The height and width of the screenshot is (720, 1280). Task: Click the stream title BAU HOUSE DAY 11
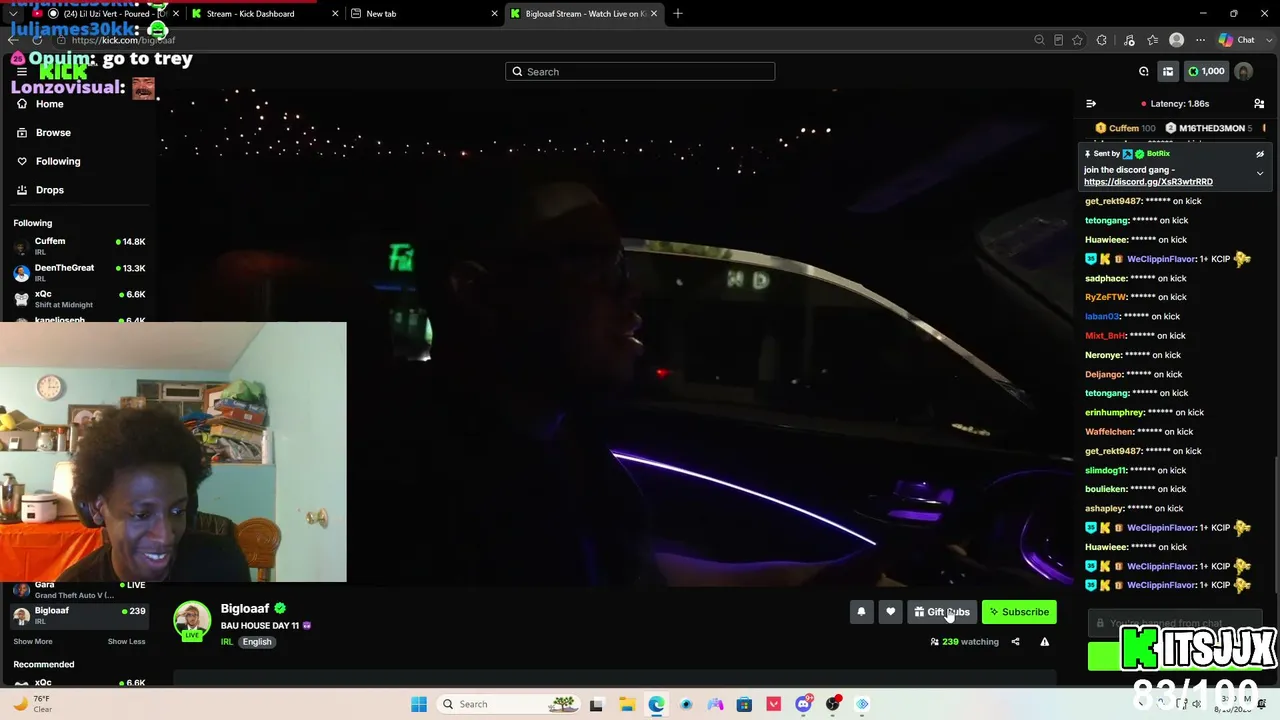point(260,626)
